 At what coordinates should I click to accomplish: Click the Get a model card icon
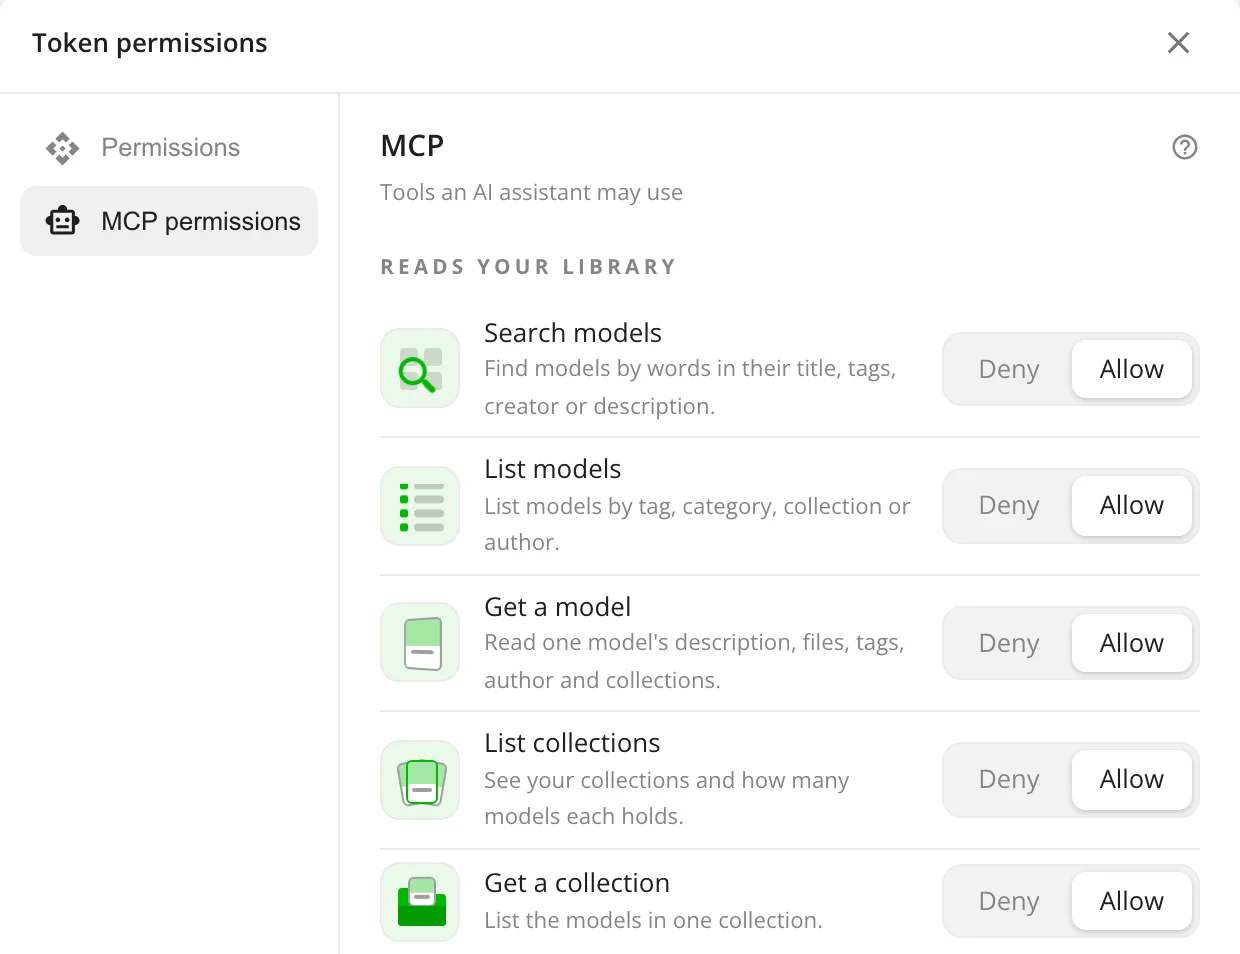point(420,642)
